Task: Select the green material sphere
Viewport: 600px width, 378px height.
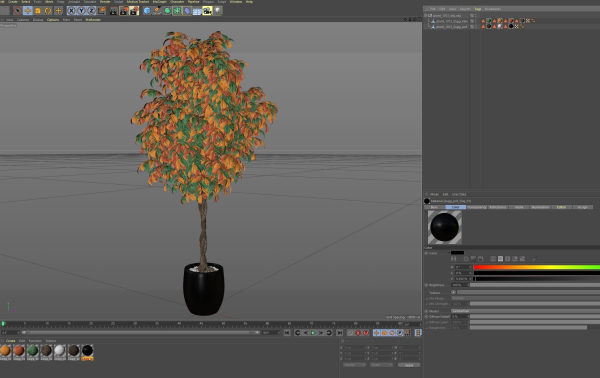Action: pos(33,350)
